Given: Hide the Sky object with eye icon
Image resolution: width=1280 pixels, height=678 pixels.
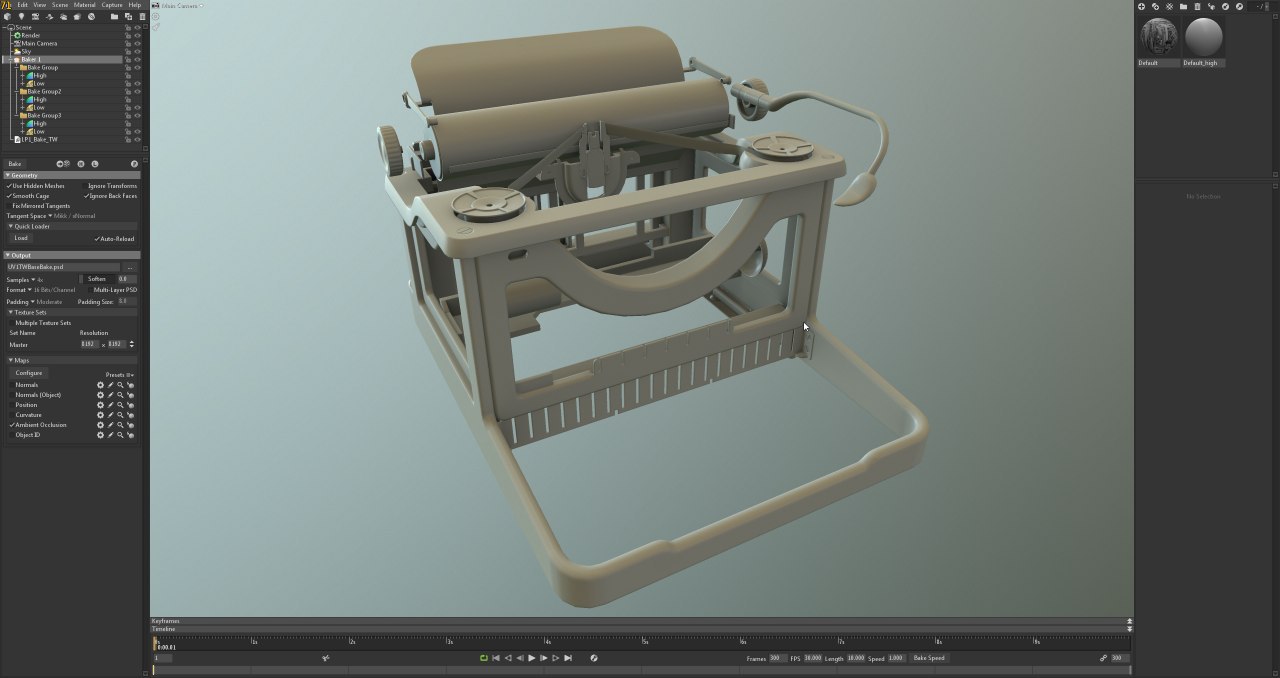Looking at the screenshot, I should coord(137,51).
